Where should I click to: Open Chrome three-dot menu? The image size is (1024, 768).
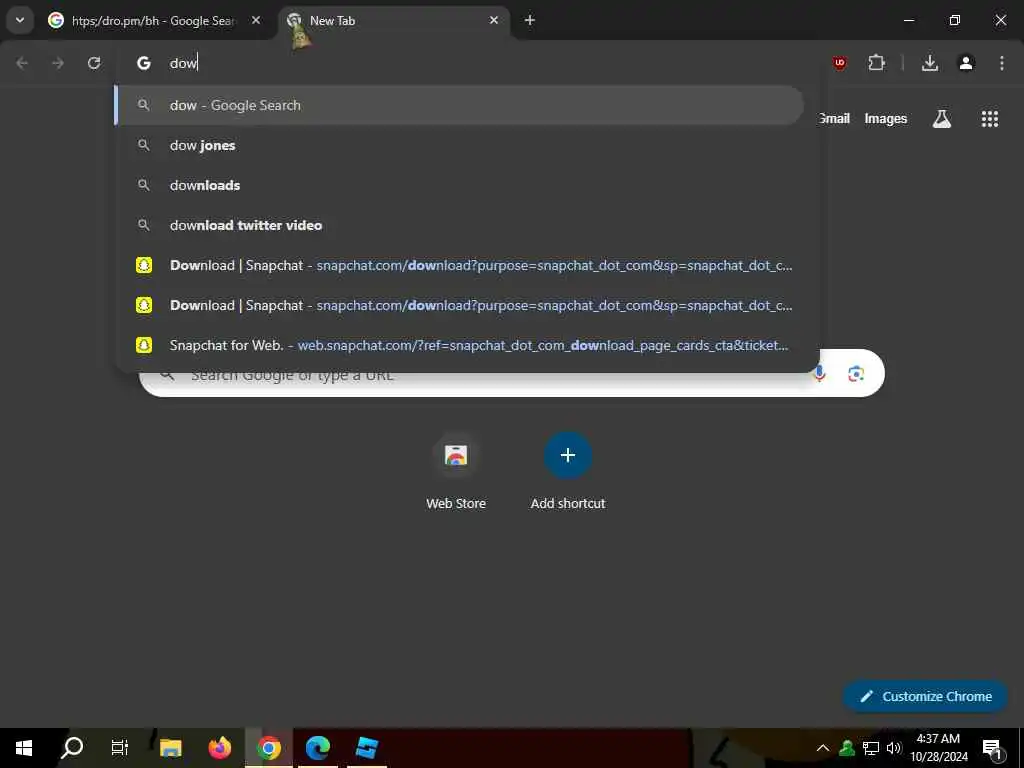(x=1002, y=63)
